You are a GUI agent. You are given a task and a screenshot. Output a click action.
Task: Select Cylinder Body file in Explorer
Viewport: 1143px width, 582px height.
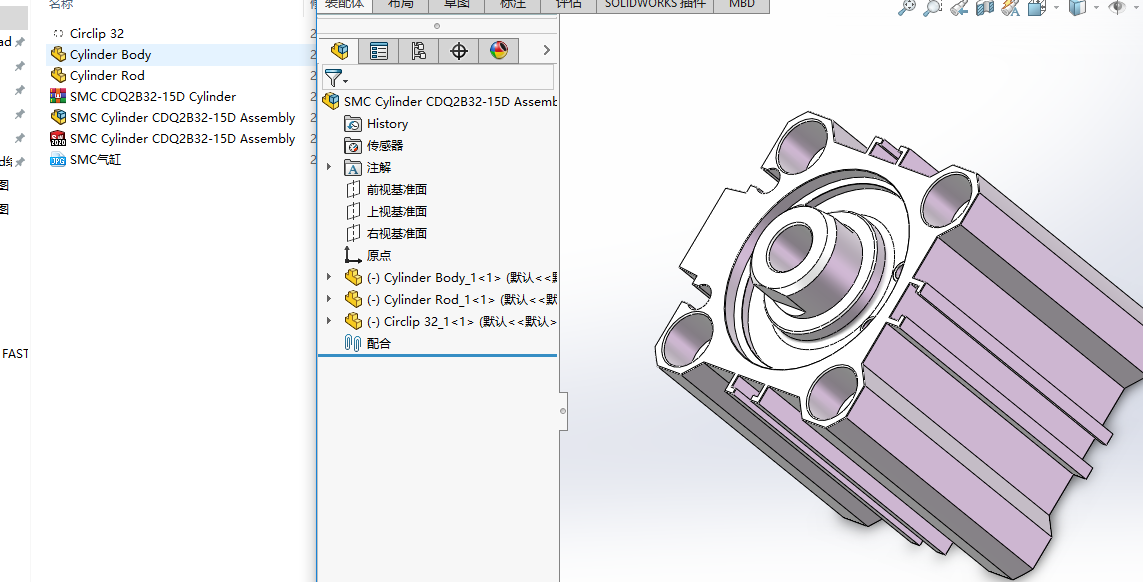110,54
